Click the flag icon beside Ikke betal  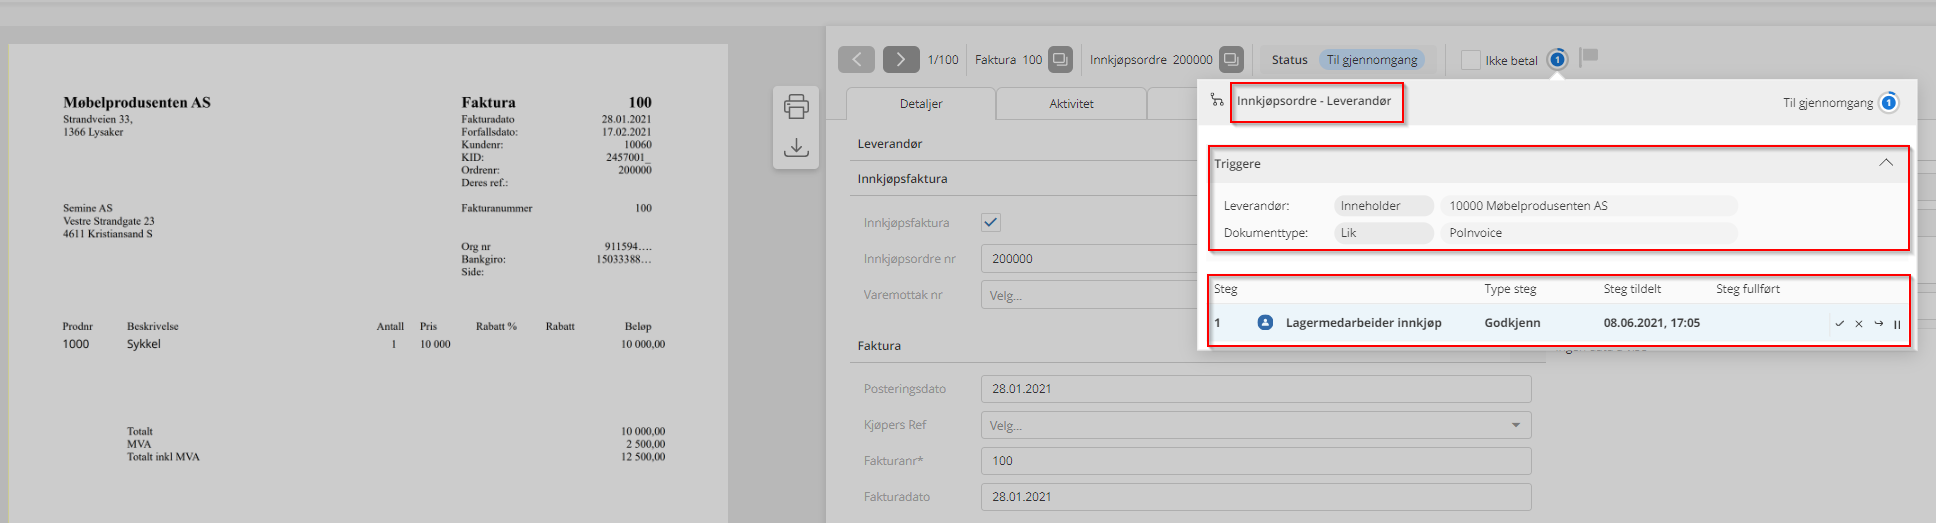click(1589, 57)
